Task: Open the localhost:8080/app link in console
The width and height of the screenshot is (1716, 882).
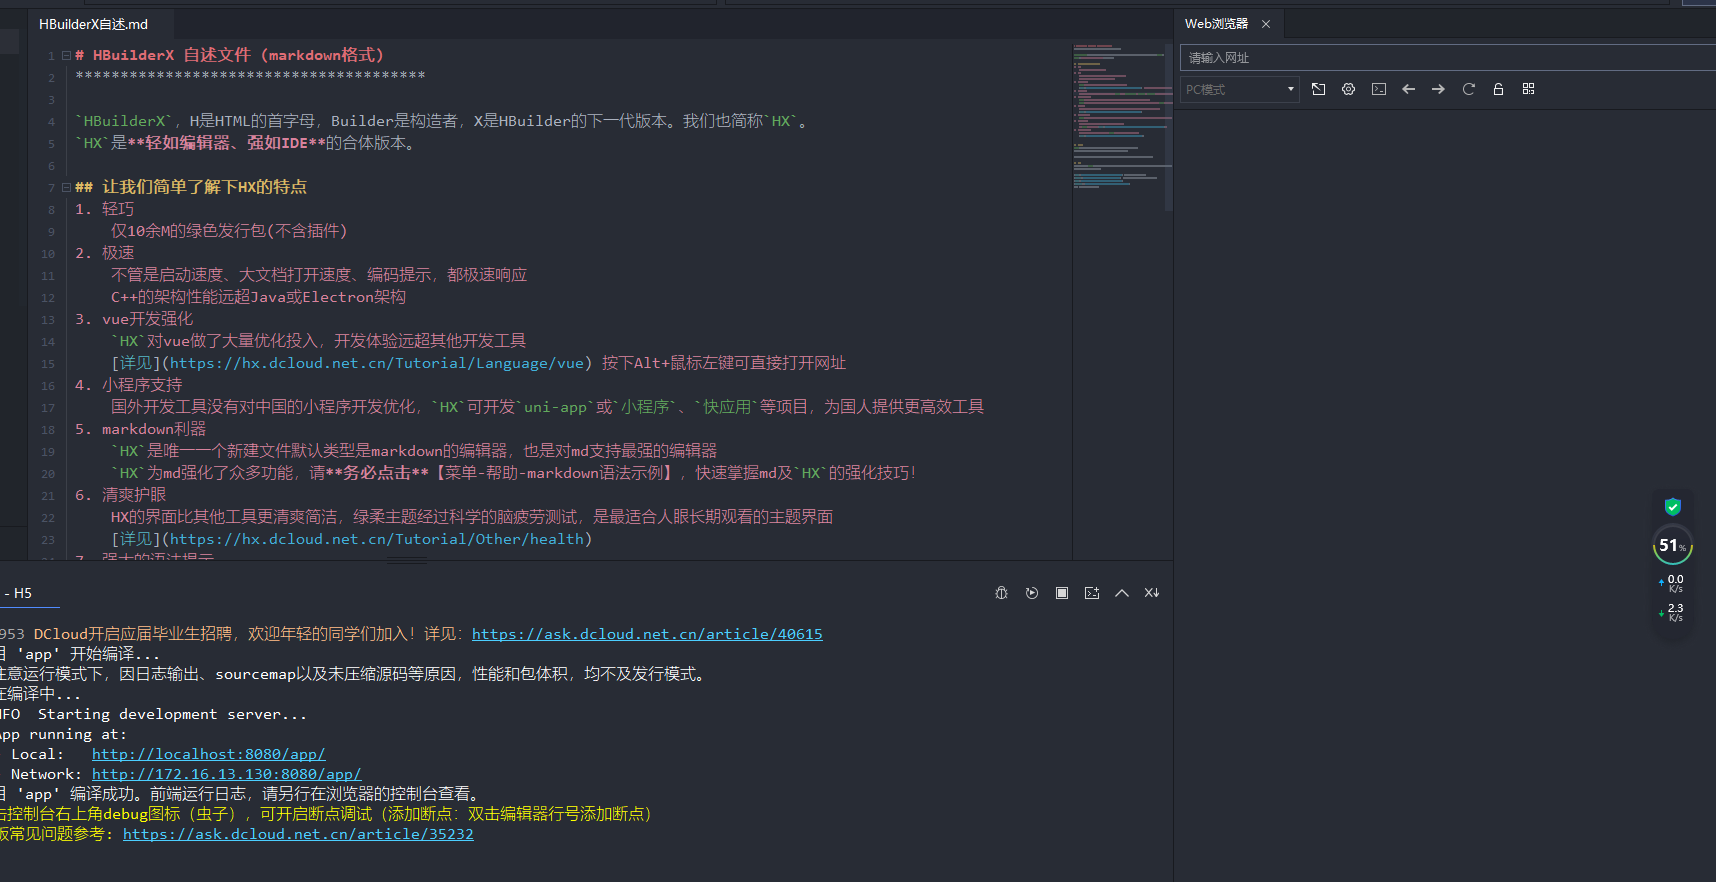Action: point(208,754)
